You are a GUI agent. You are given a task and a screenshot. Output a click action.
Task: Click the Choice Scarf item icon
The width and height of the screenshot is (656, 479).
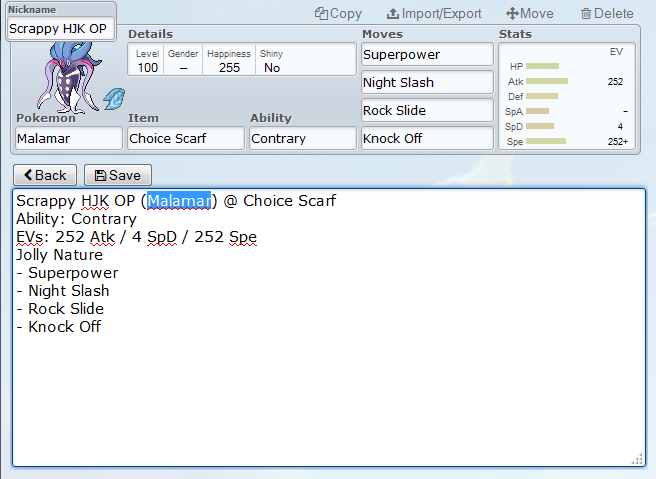click(114, 99)
